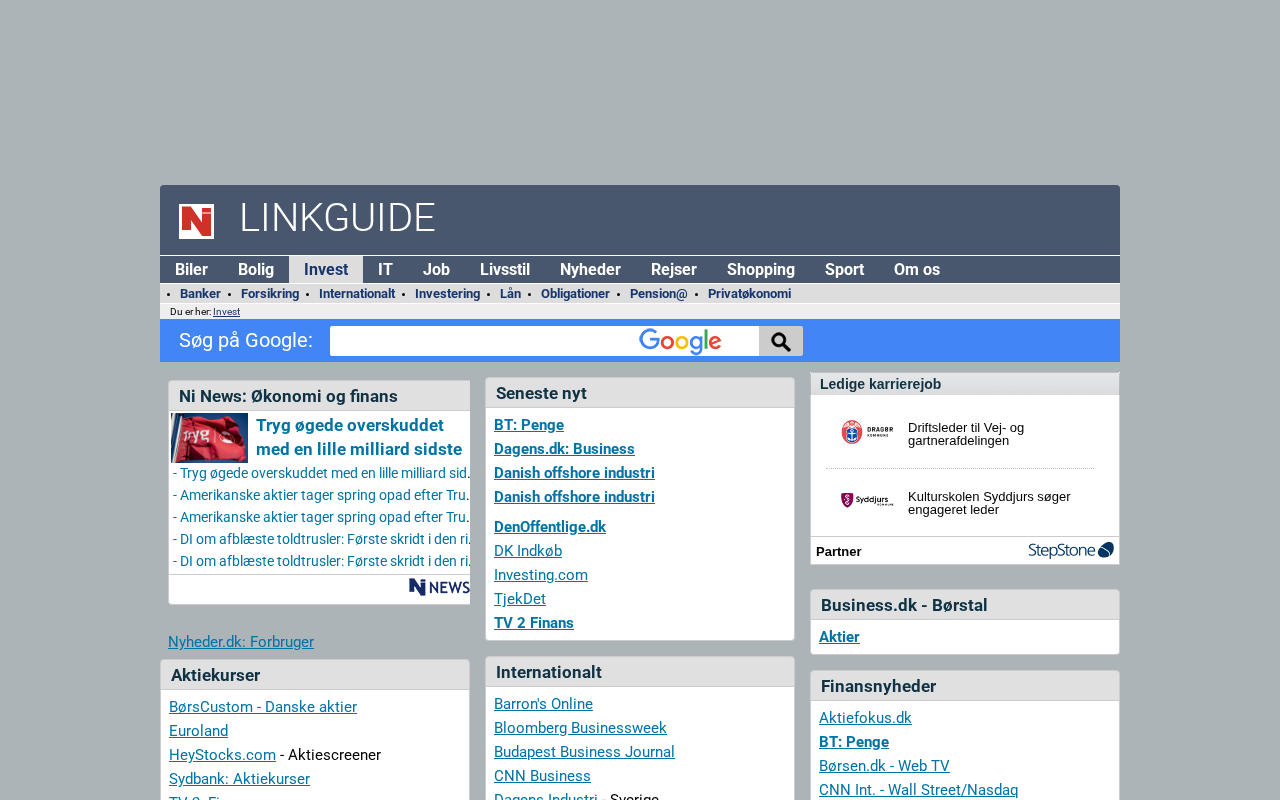This screenshot has width=1280, height=800.
Task: Open BørsCustom - Danske aktier link
Action: [263, 707]
